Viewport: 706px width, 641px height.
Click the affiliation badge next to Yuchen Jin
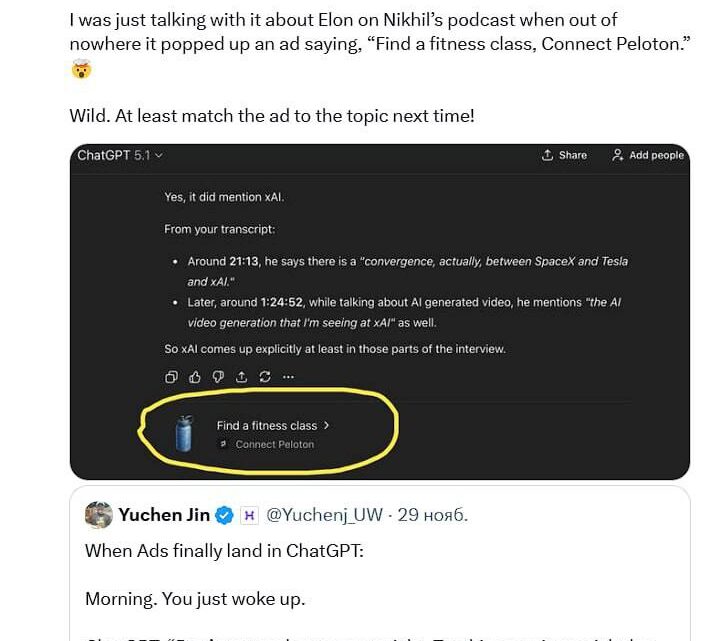click(x=250, y=516)
